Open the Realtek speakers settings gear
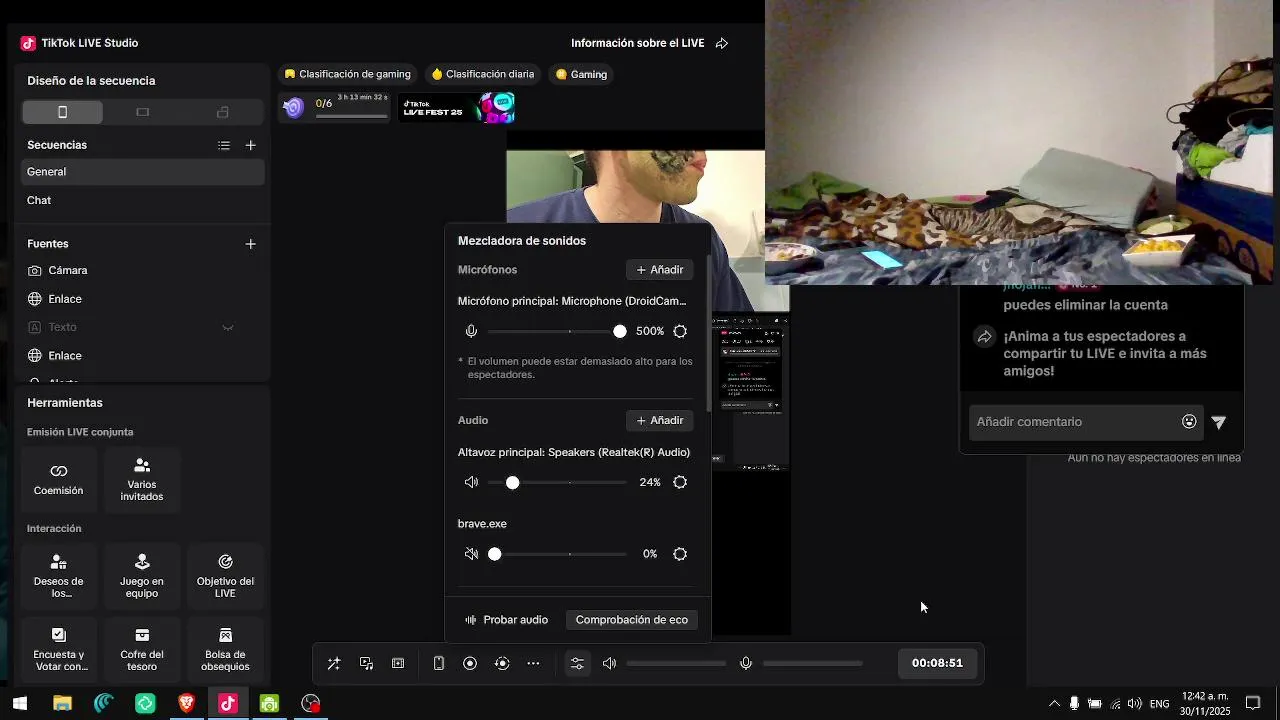The image size is (1280, 720). point(680,482)
